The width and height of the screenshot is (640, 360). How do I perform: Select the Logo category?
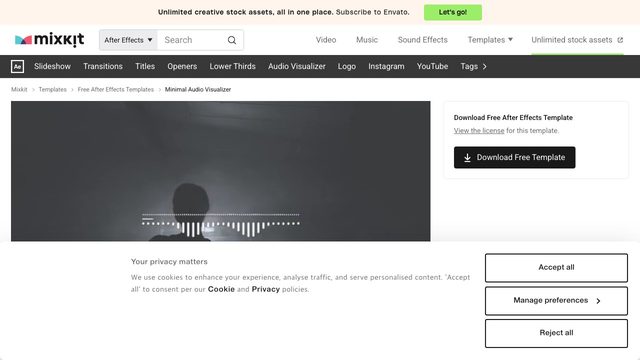pyautogui.click(x=347, y=67)
